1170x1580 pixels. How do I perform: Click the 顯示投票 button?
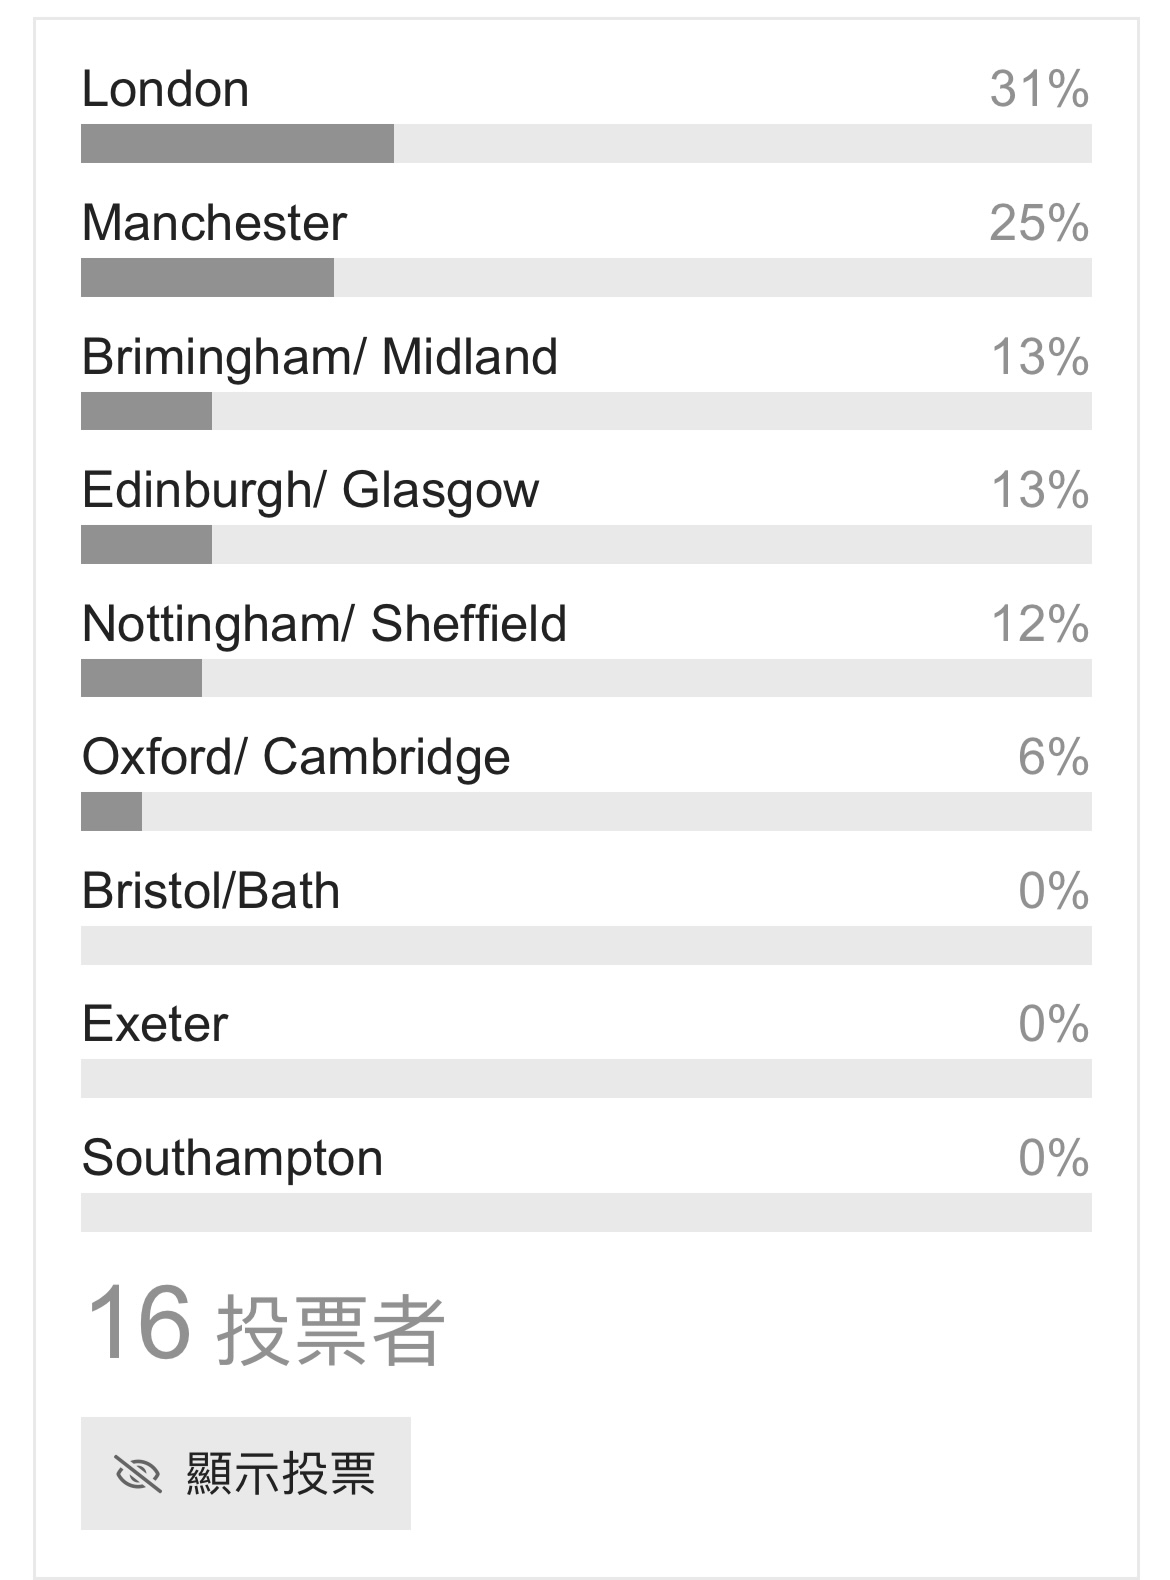click(x=246, y=1473)
